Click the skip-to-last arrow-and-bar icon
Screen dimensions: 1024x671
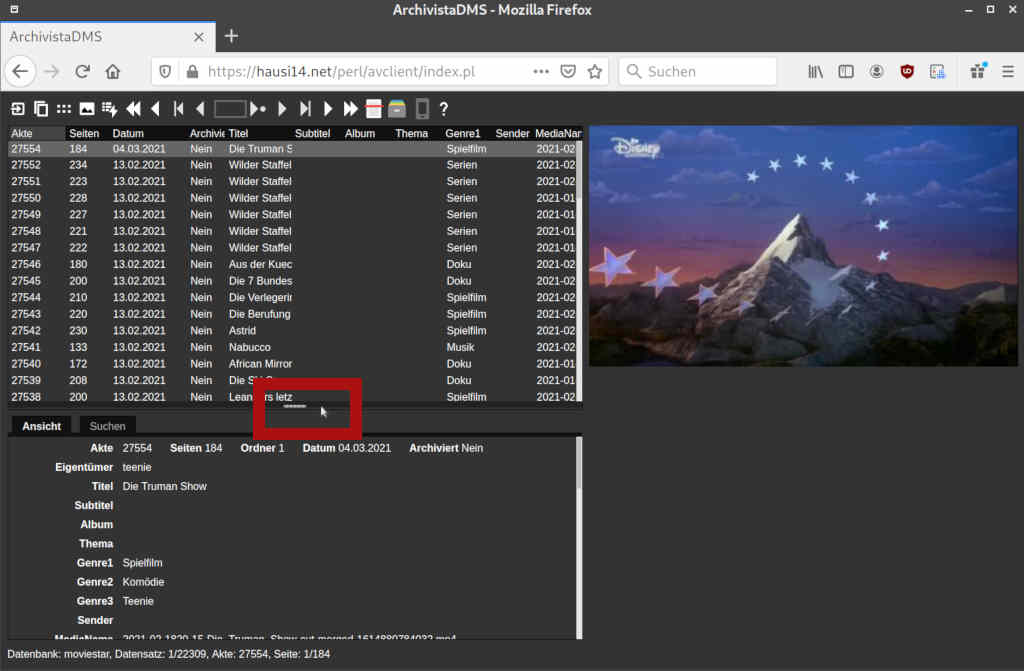click(x=305, y=109)
